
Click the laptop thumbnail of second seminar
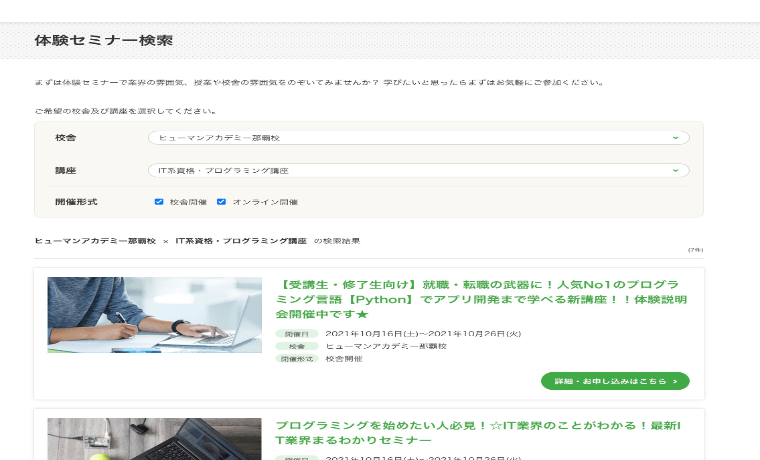pos(155,439)
